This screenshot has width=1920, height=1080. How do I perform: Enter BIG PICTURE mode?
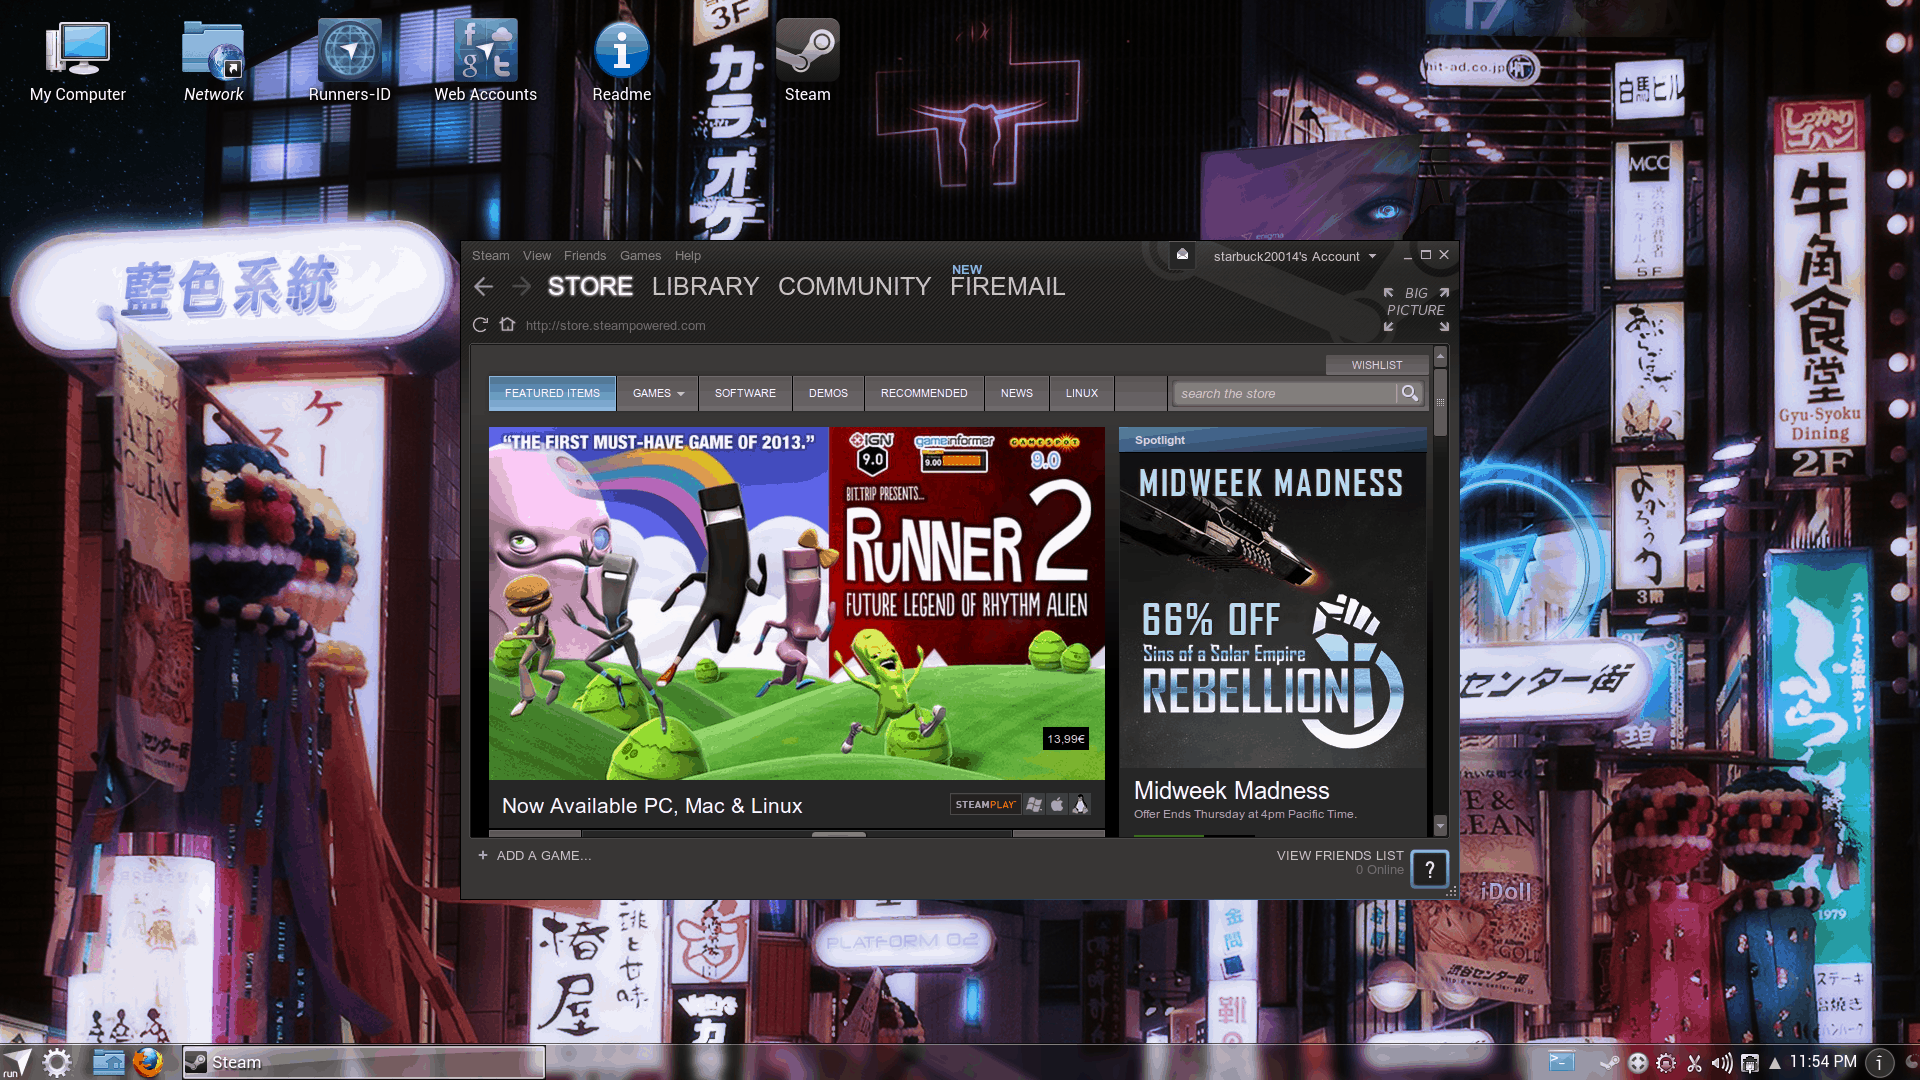pos(1416,309)
